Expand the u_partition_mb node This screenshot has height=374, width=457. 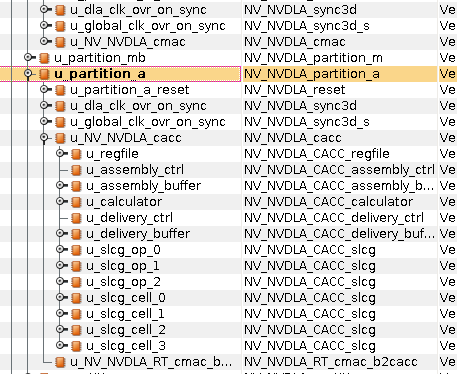tap(28, 57)
